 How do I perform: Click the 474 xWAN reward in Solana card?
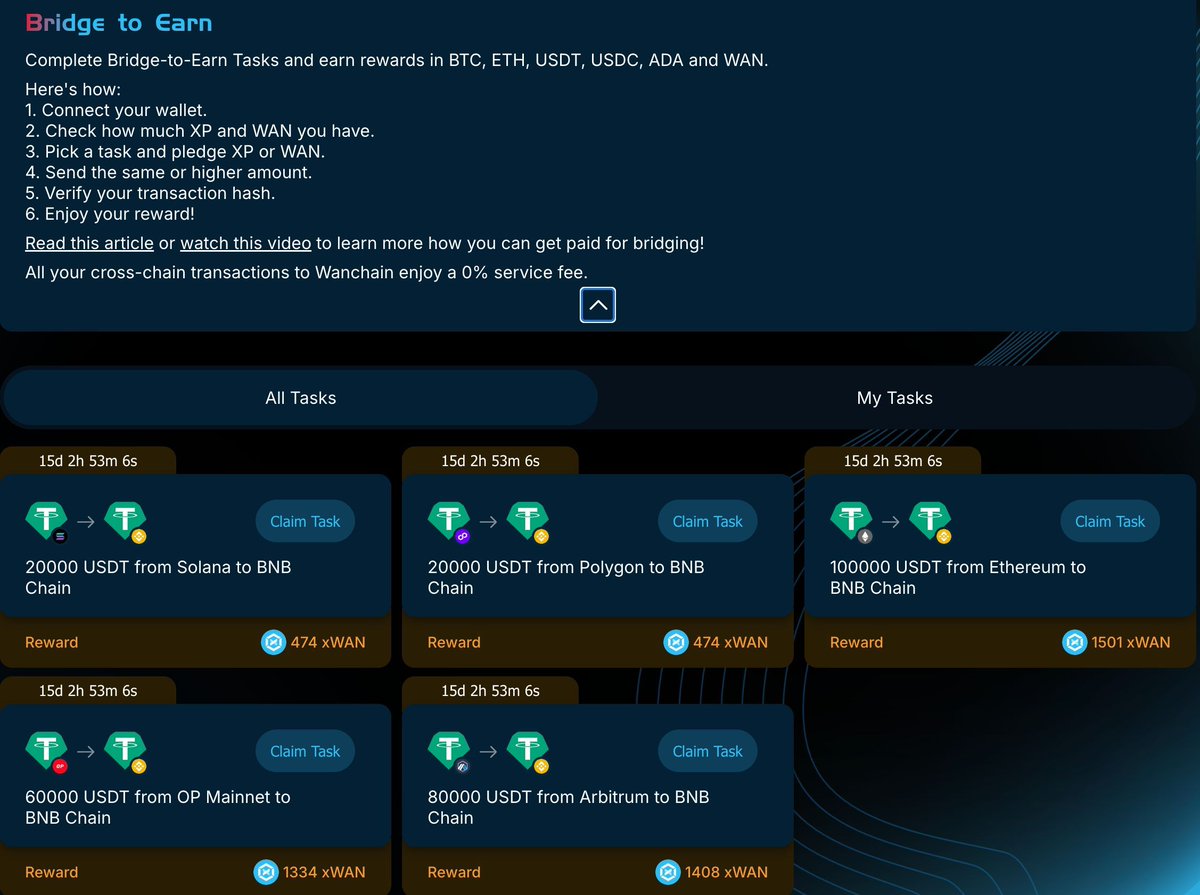[x=328, y=642]
